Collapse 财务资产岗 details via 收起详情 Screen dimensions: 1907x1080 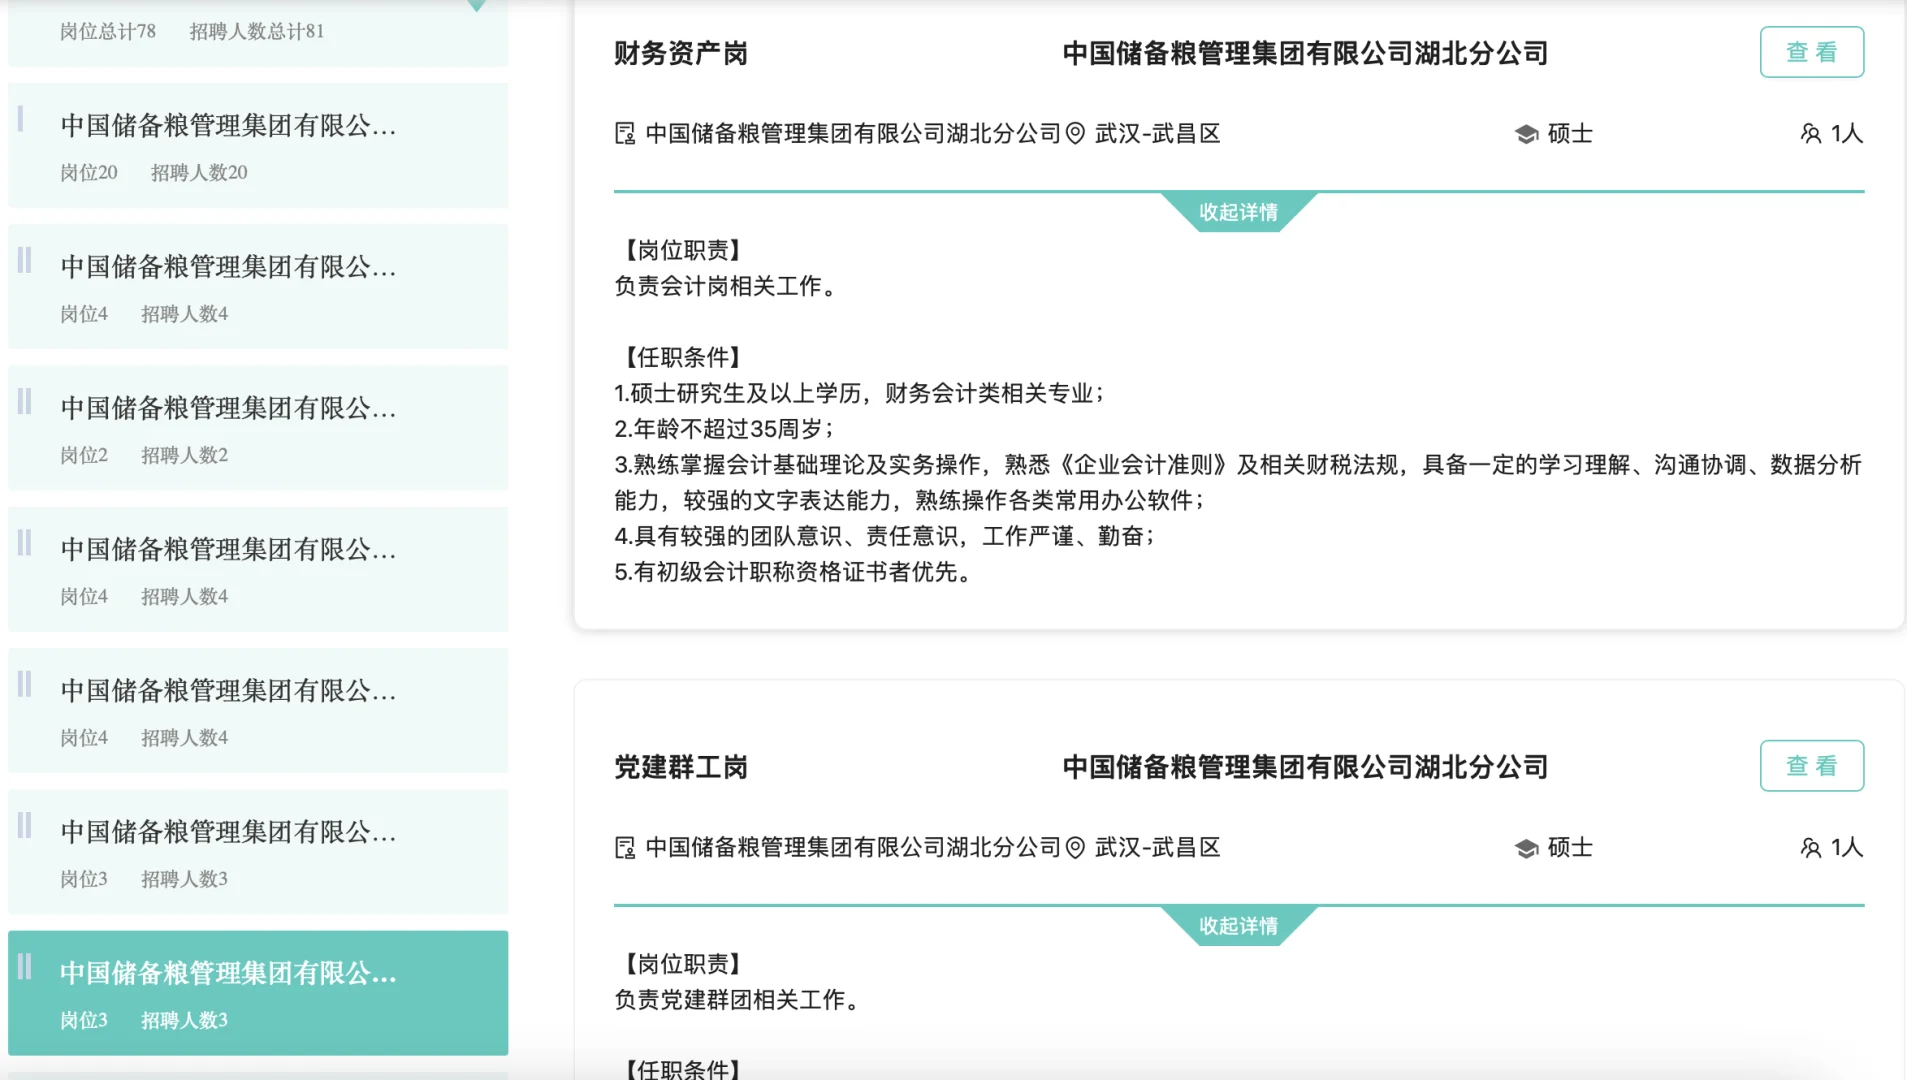click(x=1240, y=211)
